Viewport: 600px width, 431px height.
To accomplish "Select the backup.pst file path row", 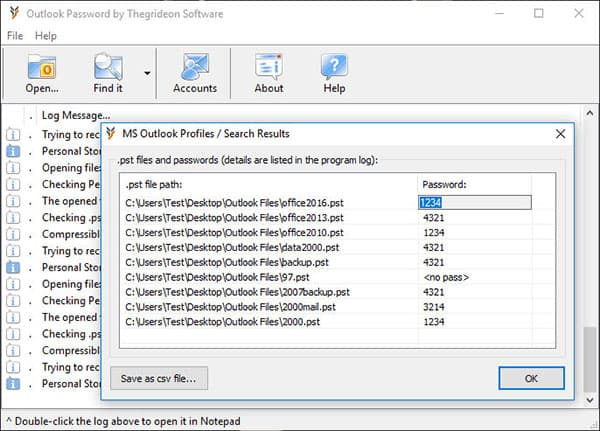I will (x=227, y=263).
